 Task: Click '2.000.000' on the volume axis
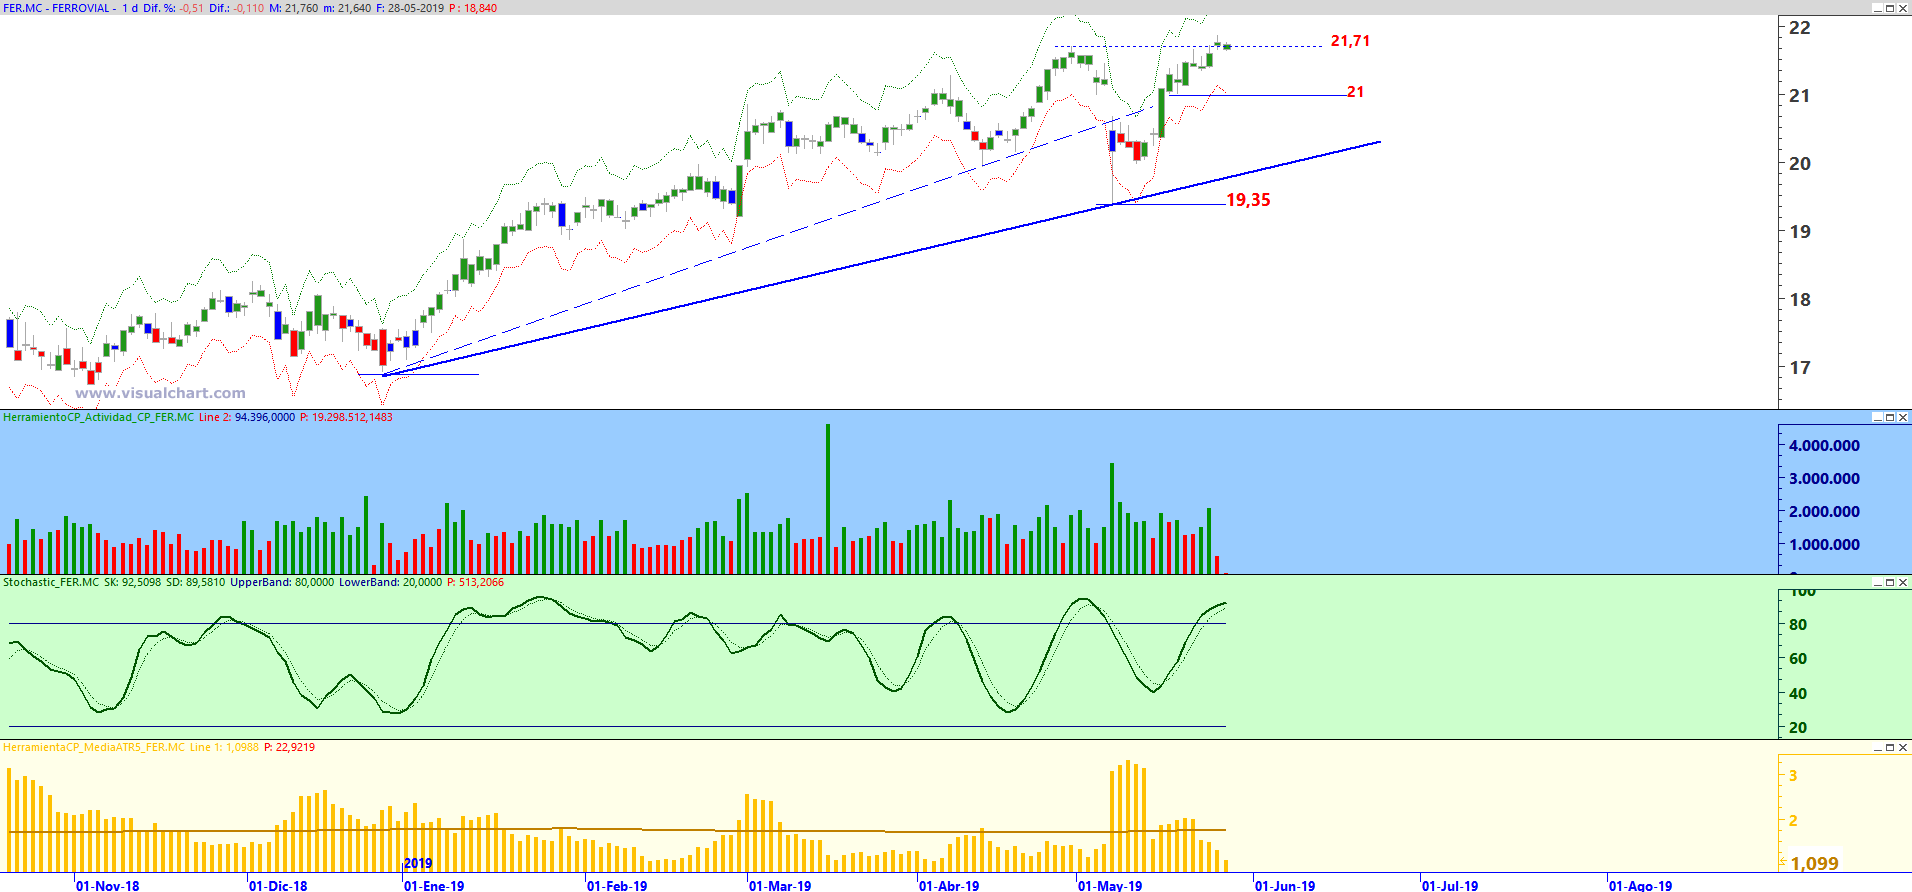[x=1824, y=512]
